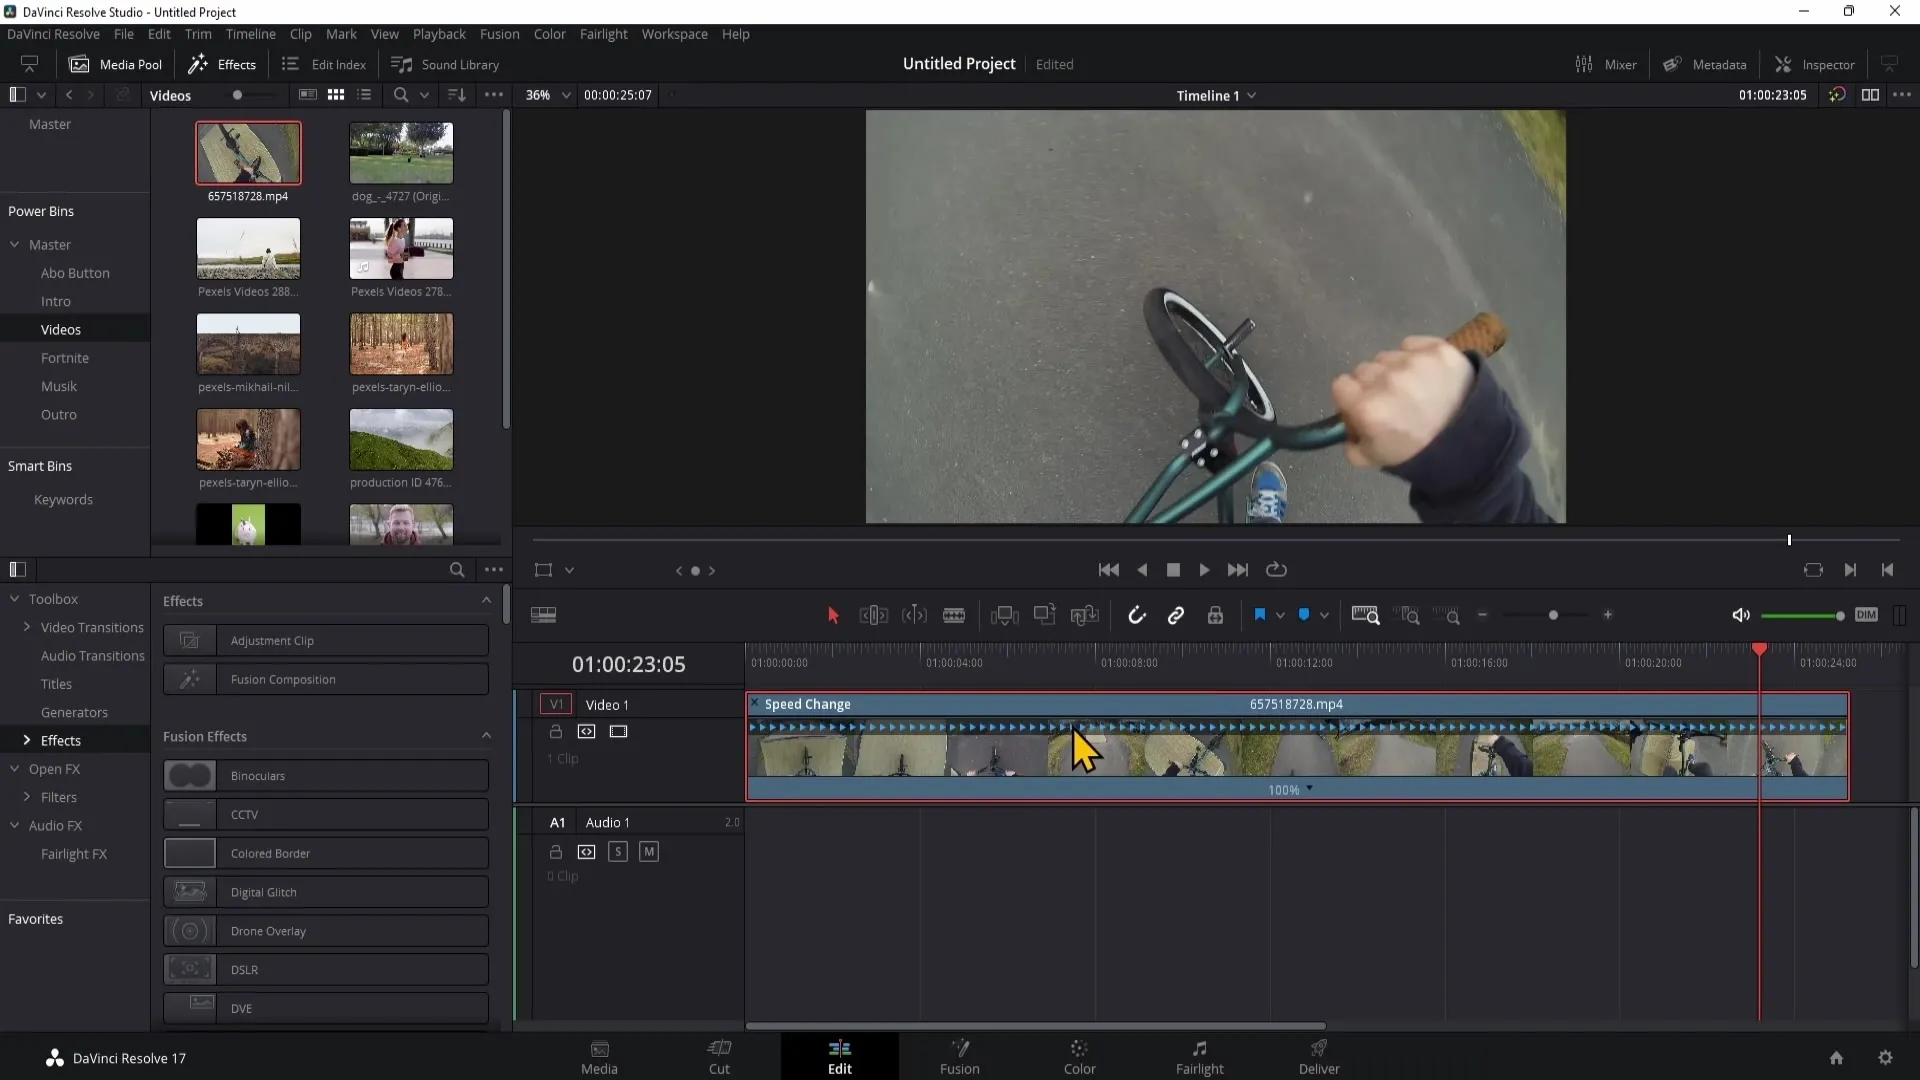Expand the Video Transitions tree item
The height and width of the screenshot is (1080, 1920).
pos(26,627)
